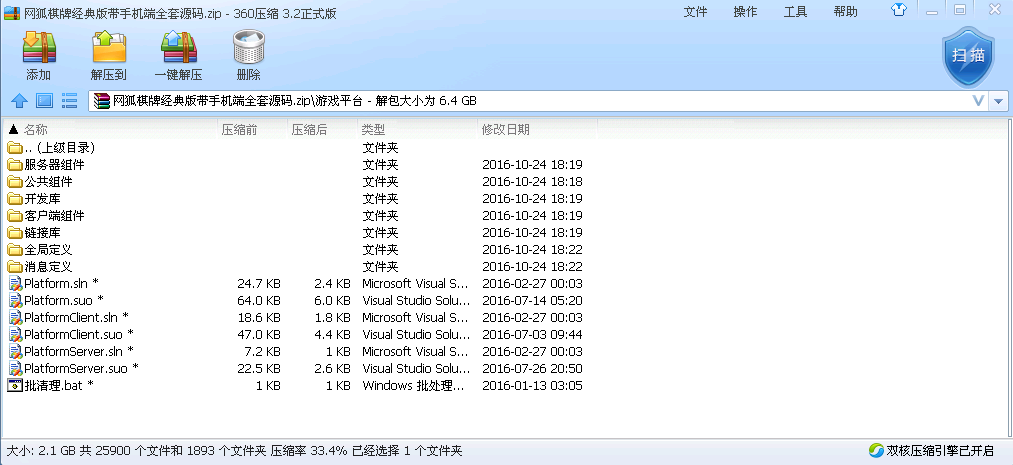Viewport: 1013px width, 465px height.
Task: Open the 文件 menu
Action: 695,12
